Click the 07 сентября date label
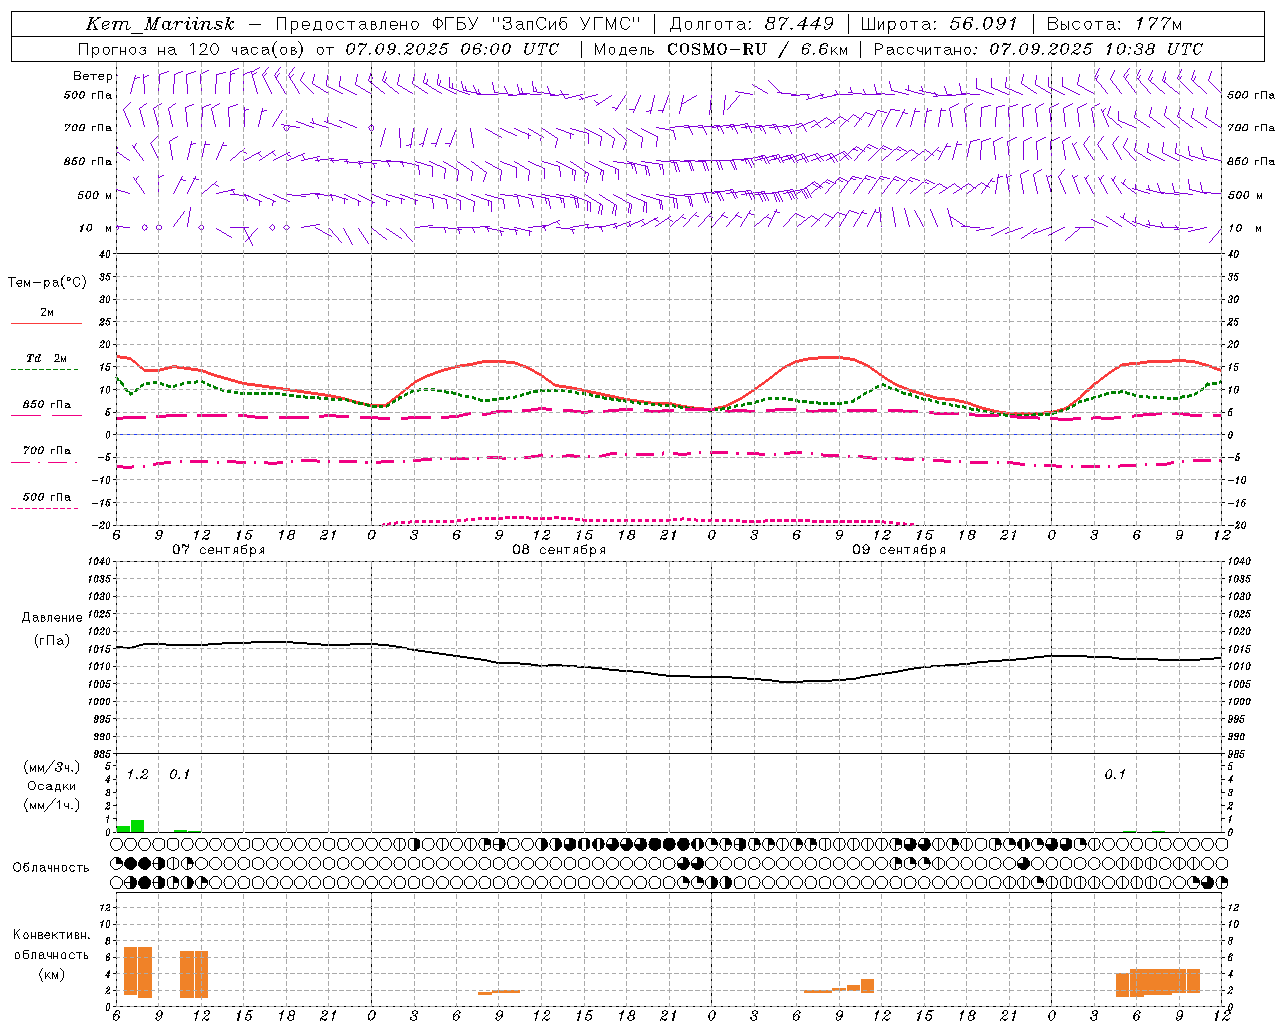 [218, 550]
